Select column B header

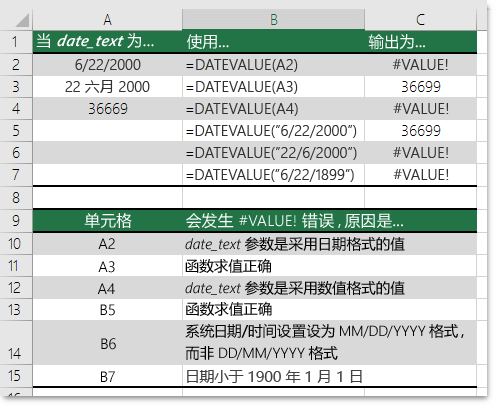click(273, 20)
